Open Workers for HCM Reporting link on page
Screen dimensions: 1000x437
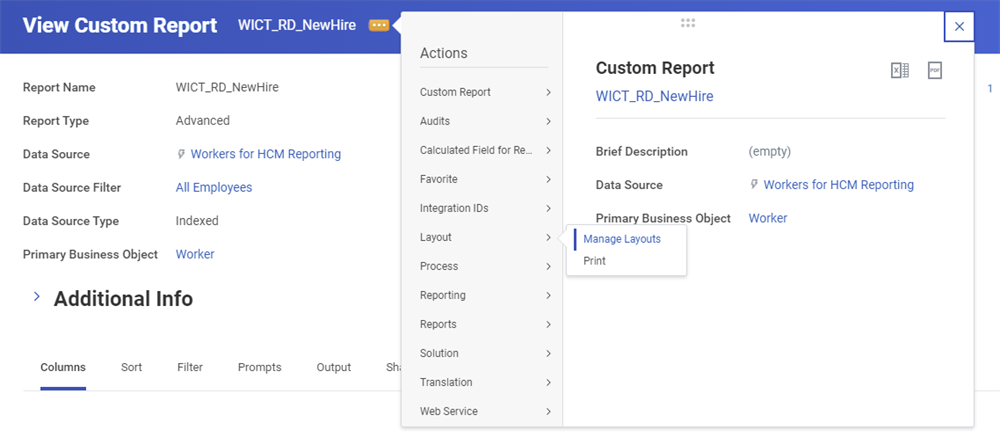pos(266,154)
